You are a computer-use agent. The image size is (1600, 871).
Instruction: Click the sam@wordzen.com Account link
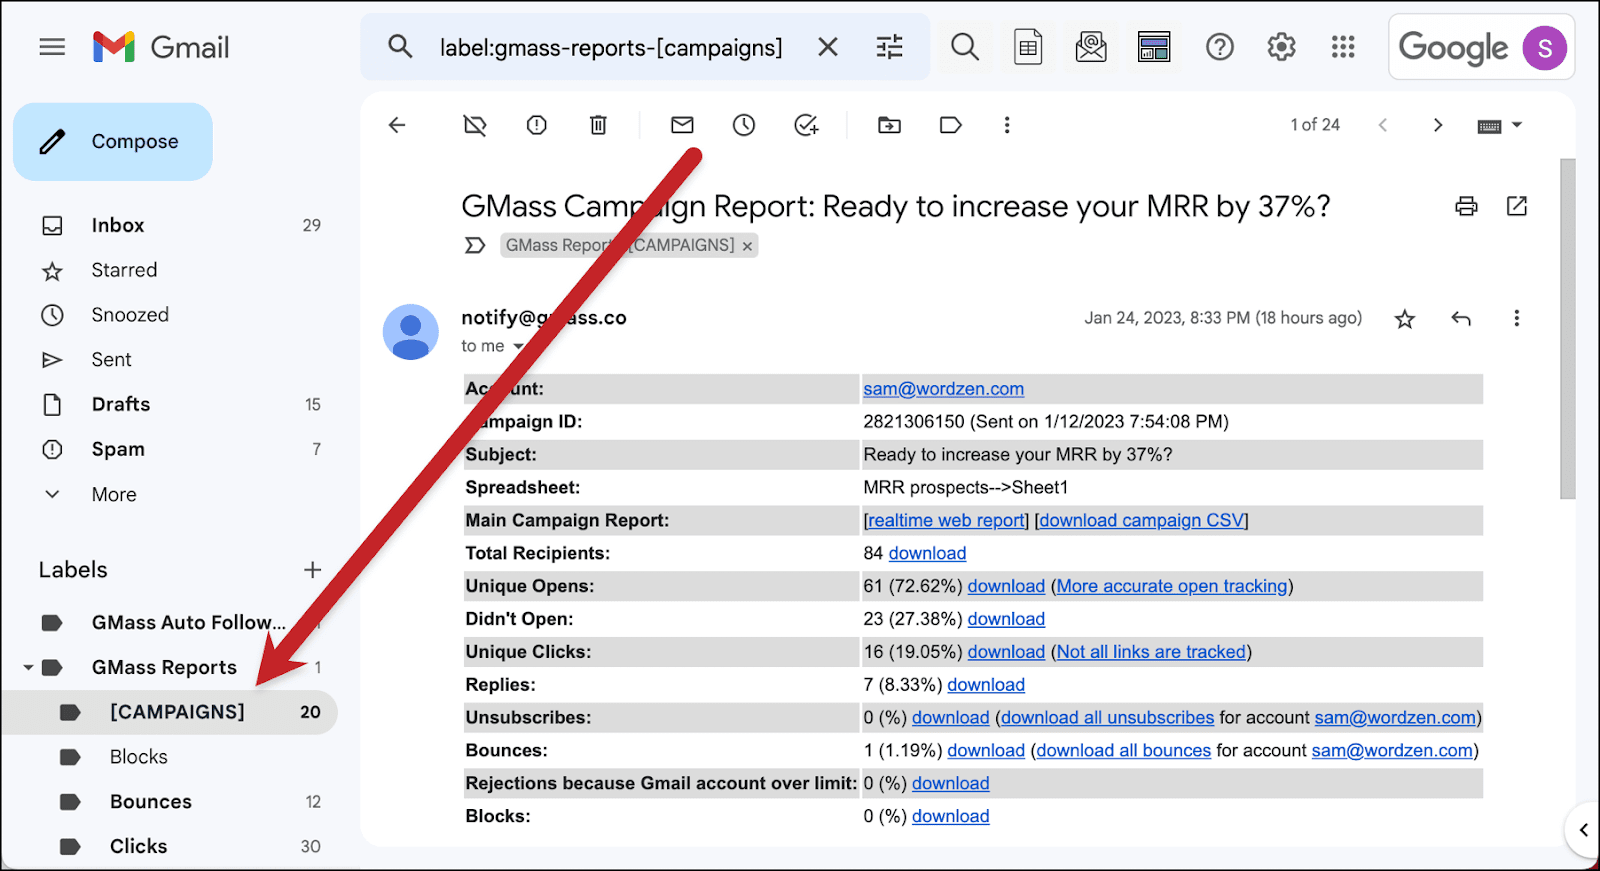[x=943, y=389]
